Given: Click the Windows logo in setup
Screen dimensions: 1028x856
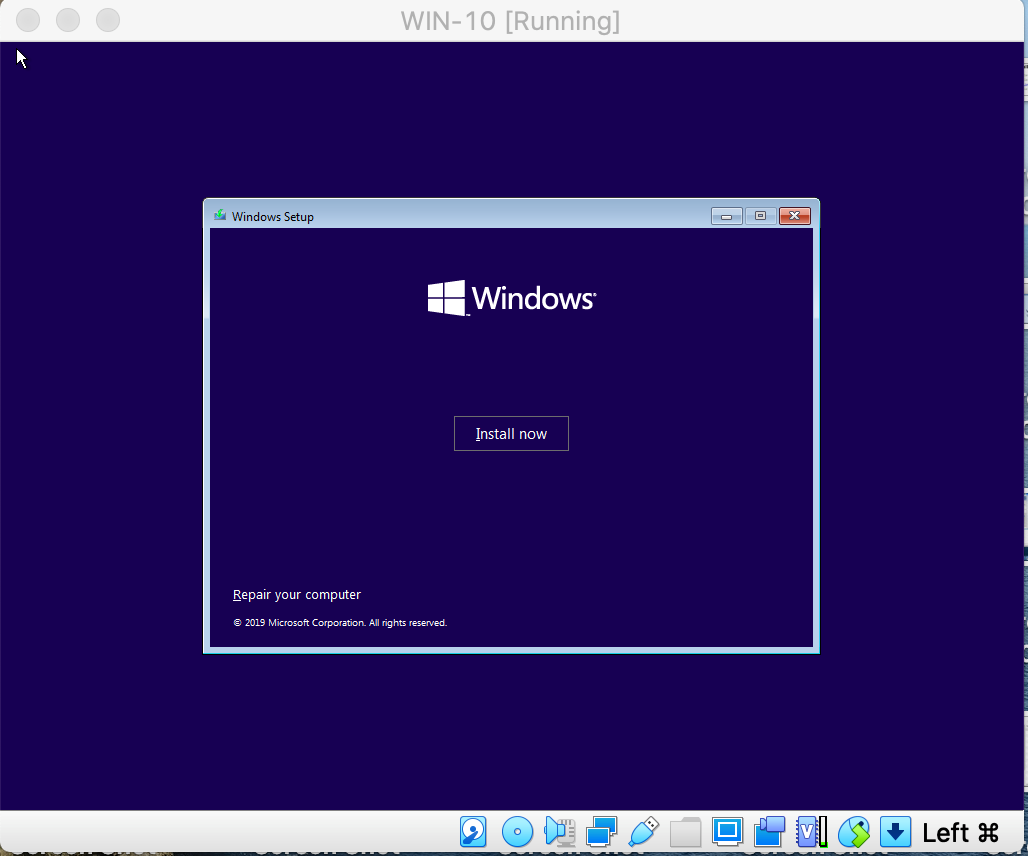Looking at the screenshot, I should pyautogui.click(x=511, y=298).
